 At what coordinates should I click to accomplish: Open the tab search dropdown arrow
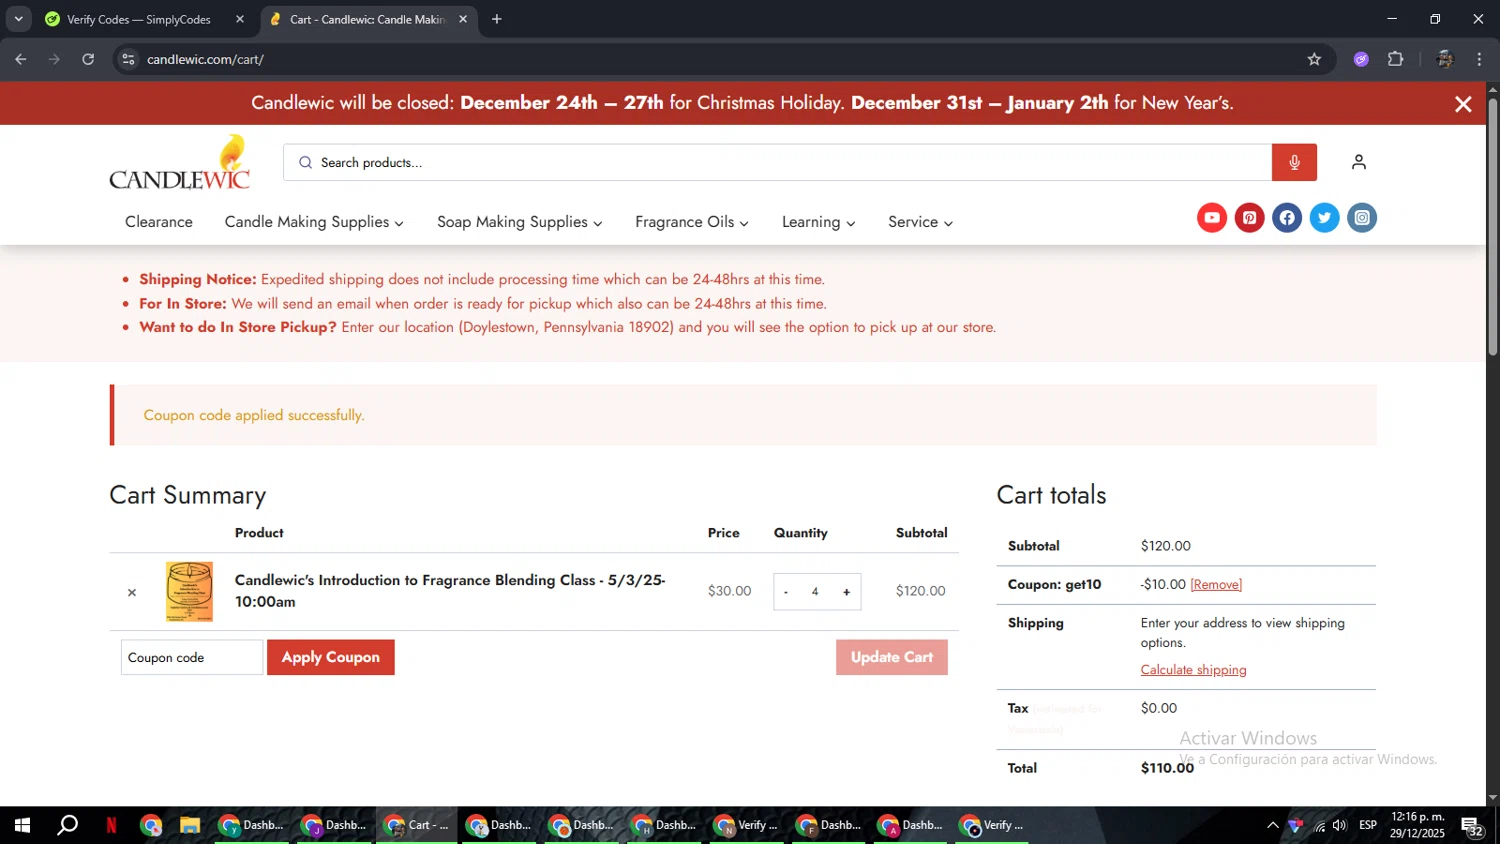(x=18, y=19)
